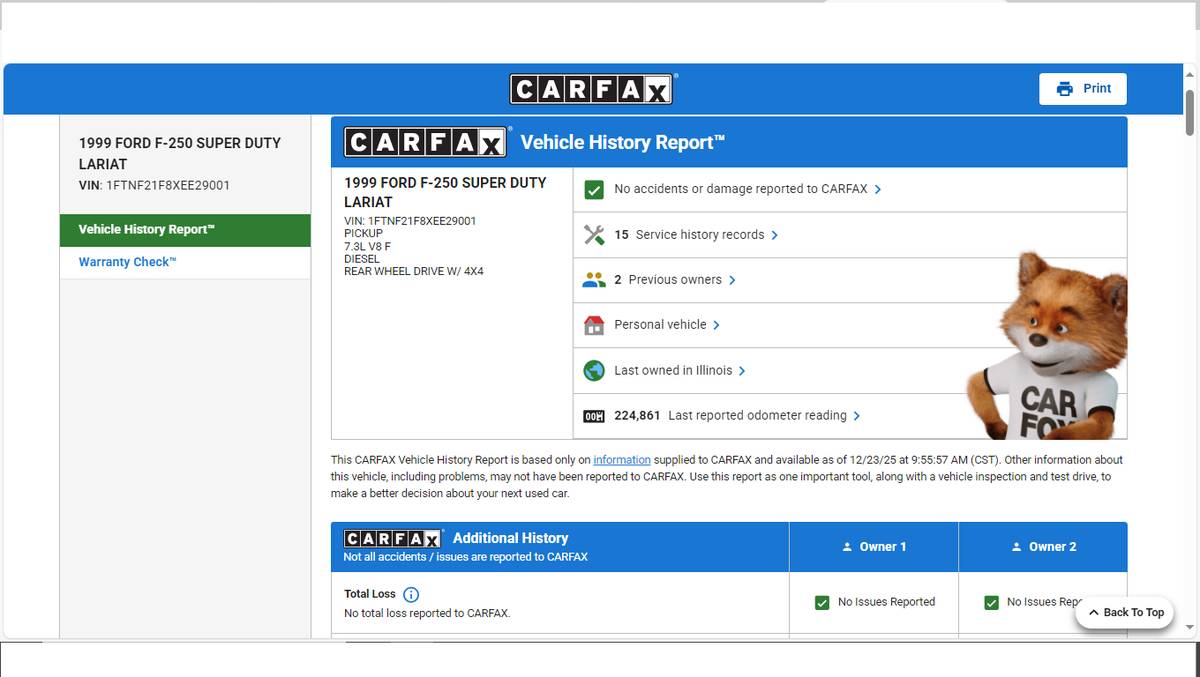Click the globe icon for Illinois

coord(594,370)
